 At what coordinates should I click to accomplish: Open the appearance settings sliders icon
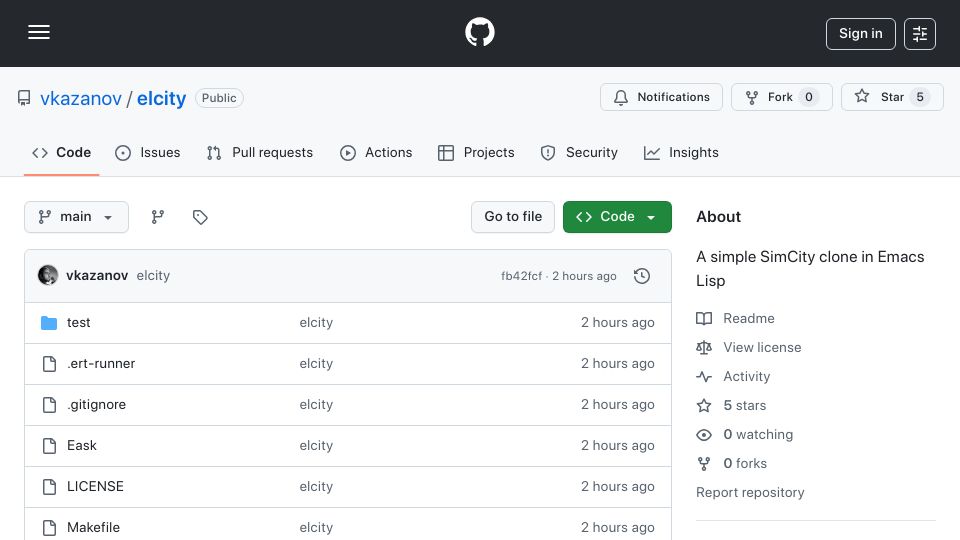click(x=920, y=34)
